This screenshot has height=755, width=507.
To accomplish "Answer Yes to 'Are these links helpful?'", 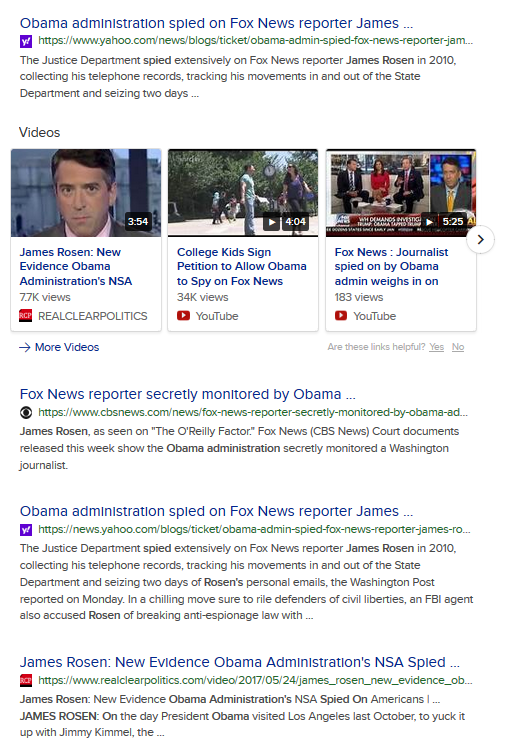I will (x=436, y=347).
